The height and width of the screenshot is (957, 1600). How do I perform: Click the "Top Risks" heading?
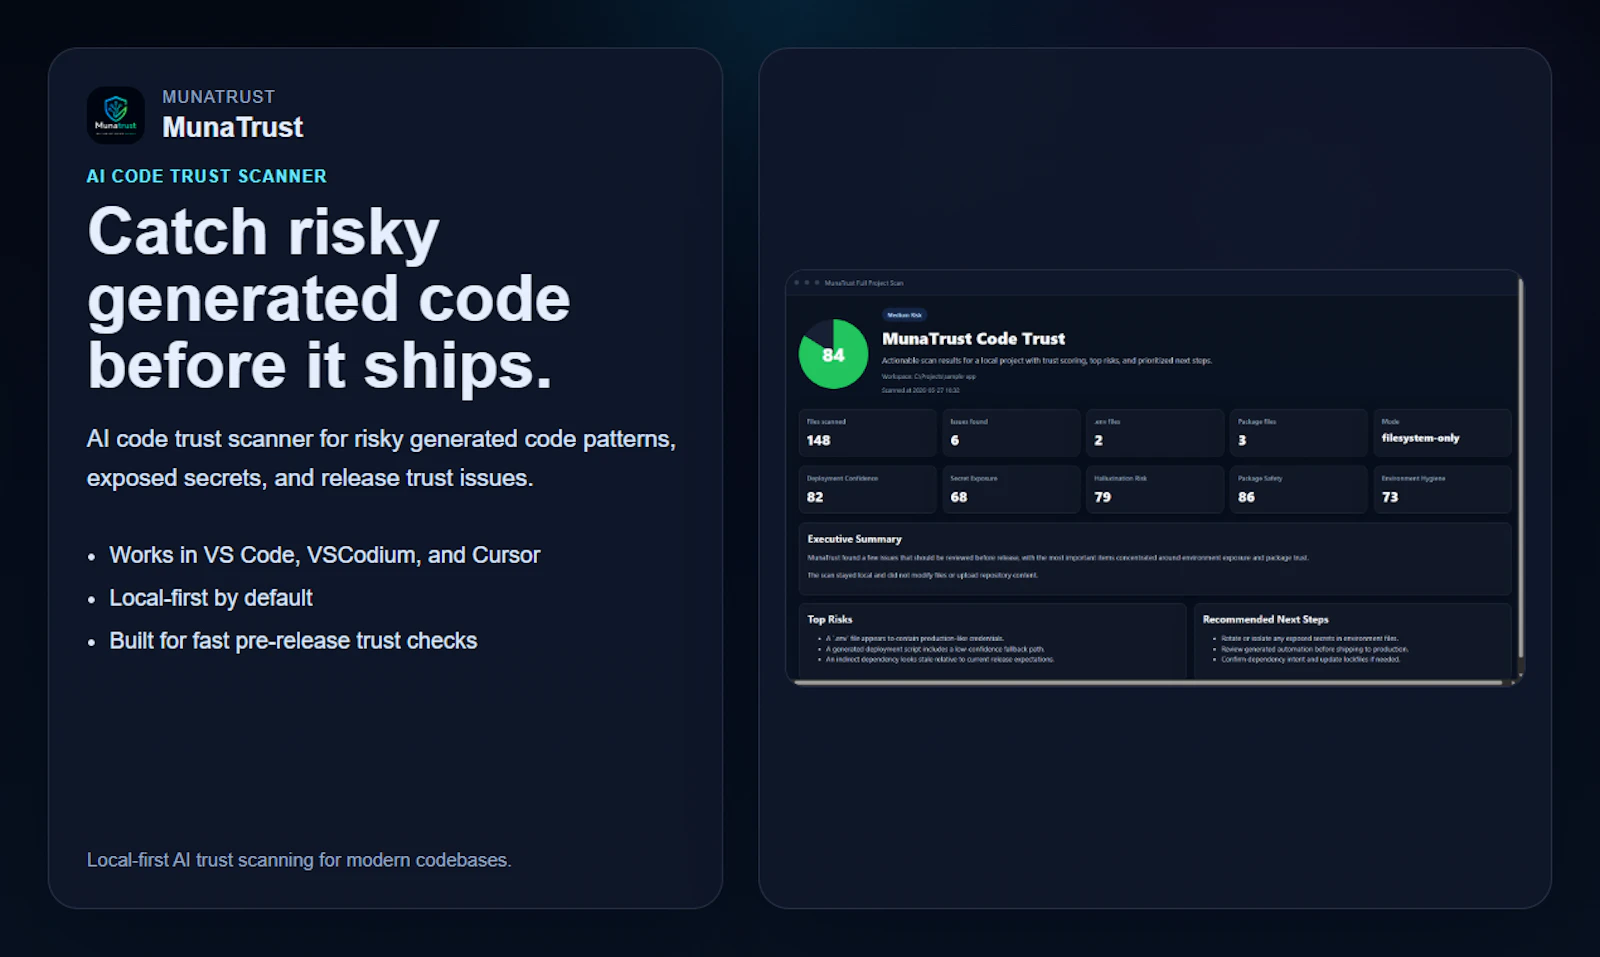(x=830, y=619)
